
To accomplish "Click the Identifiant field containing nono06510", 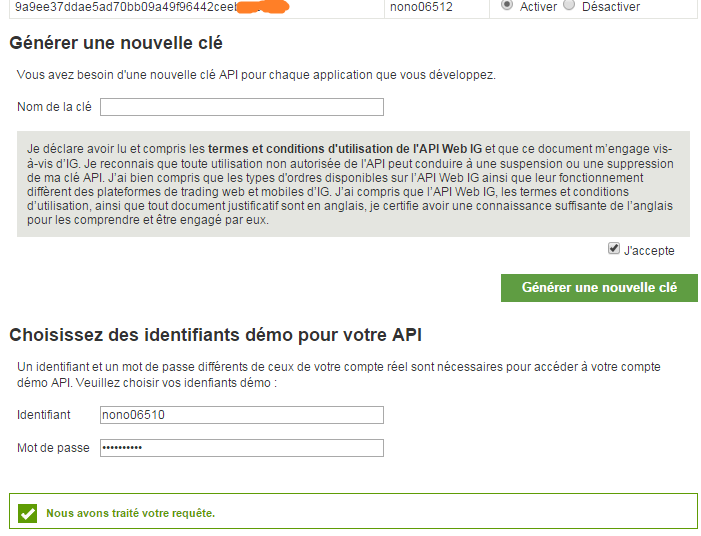I will pyautogui.click(x=242, y=415).
